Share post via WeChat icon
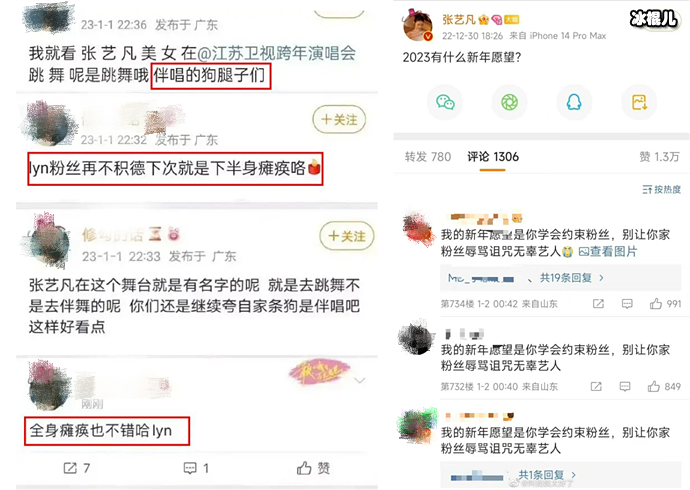The image size is (690, 490). click(445, 102)
